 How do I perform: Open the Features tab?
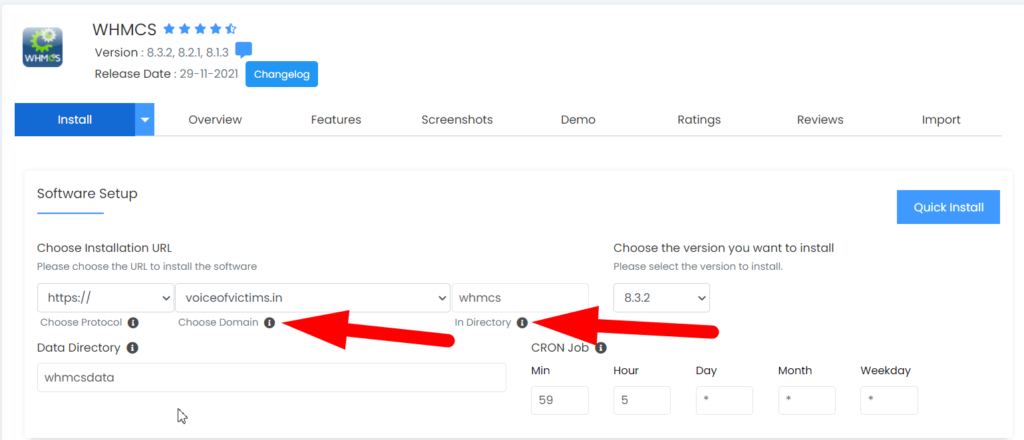[336, 119]
